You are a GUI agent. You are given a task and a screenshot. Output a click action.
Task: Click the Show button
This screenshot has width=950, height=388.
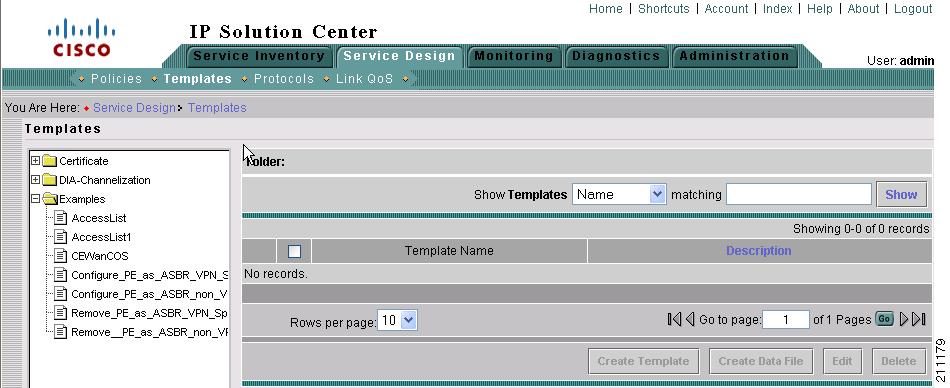pyautogui.click(x=901, y=195)
